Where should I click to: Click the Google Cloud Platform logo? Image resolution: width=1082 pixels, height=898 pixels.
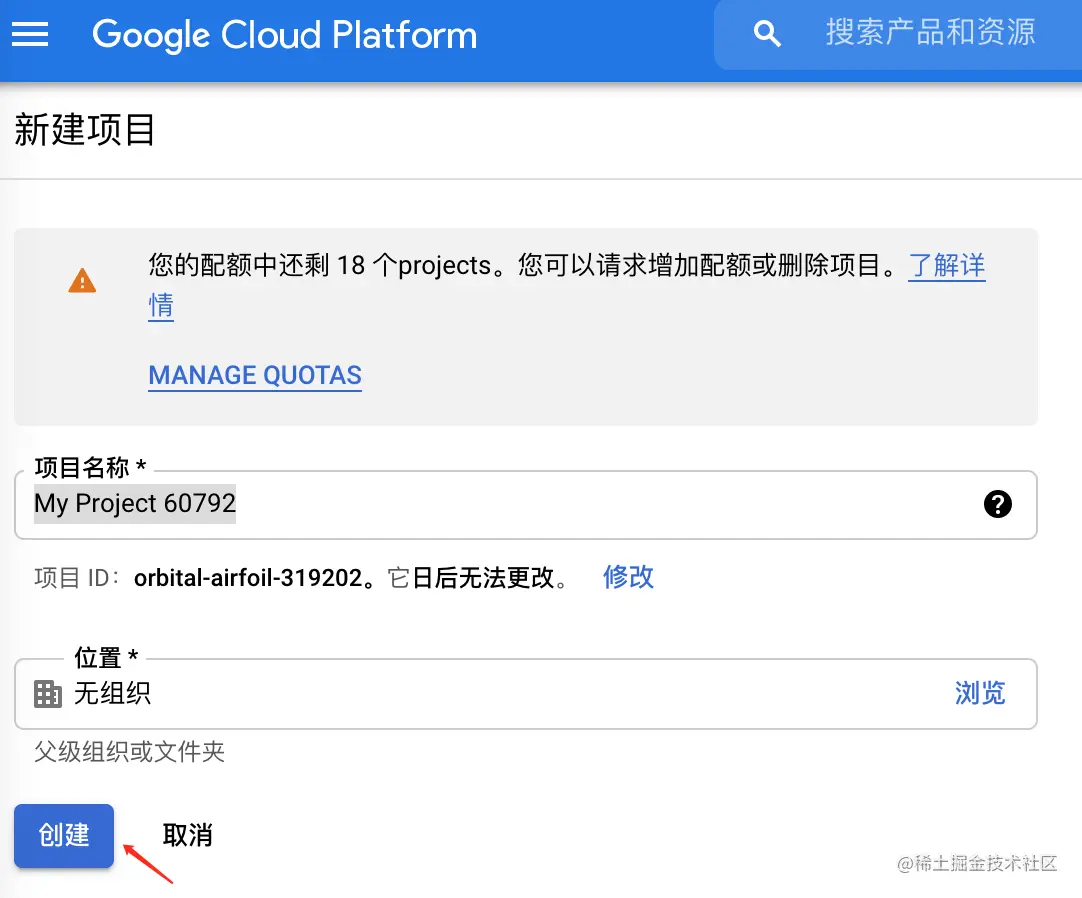(284, 35)
